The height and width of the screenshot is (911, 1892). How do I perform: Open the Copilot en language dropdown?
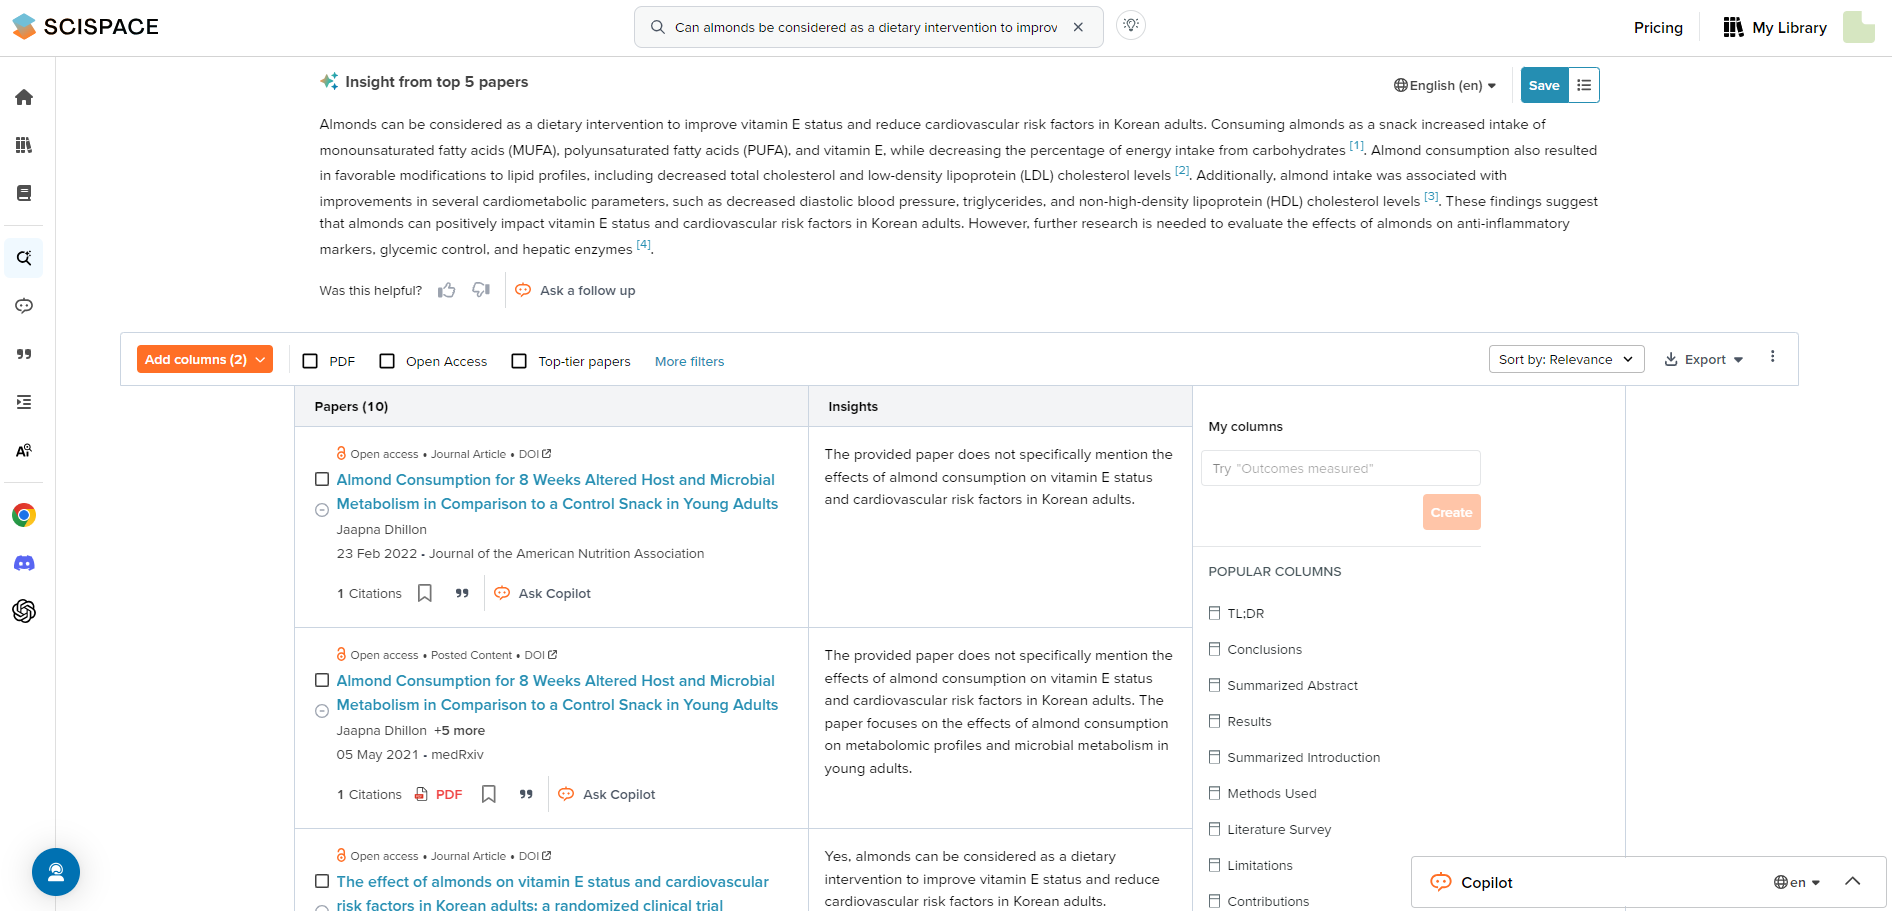[1797, 882]
